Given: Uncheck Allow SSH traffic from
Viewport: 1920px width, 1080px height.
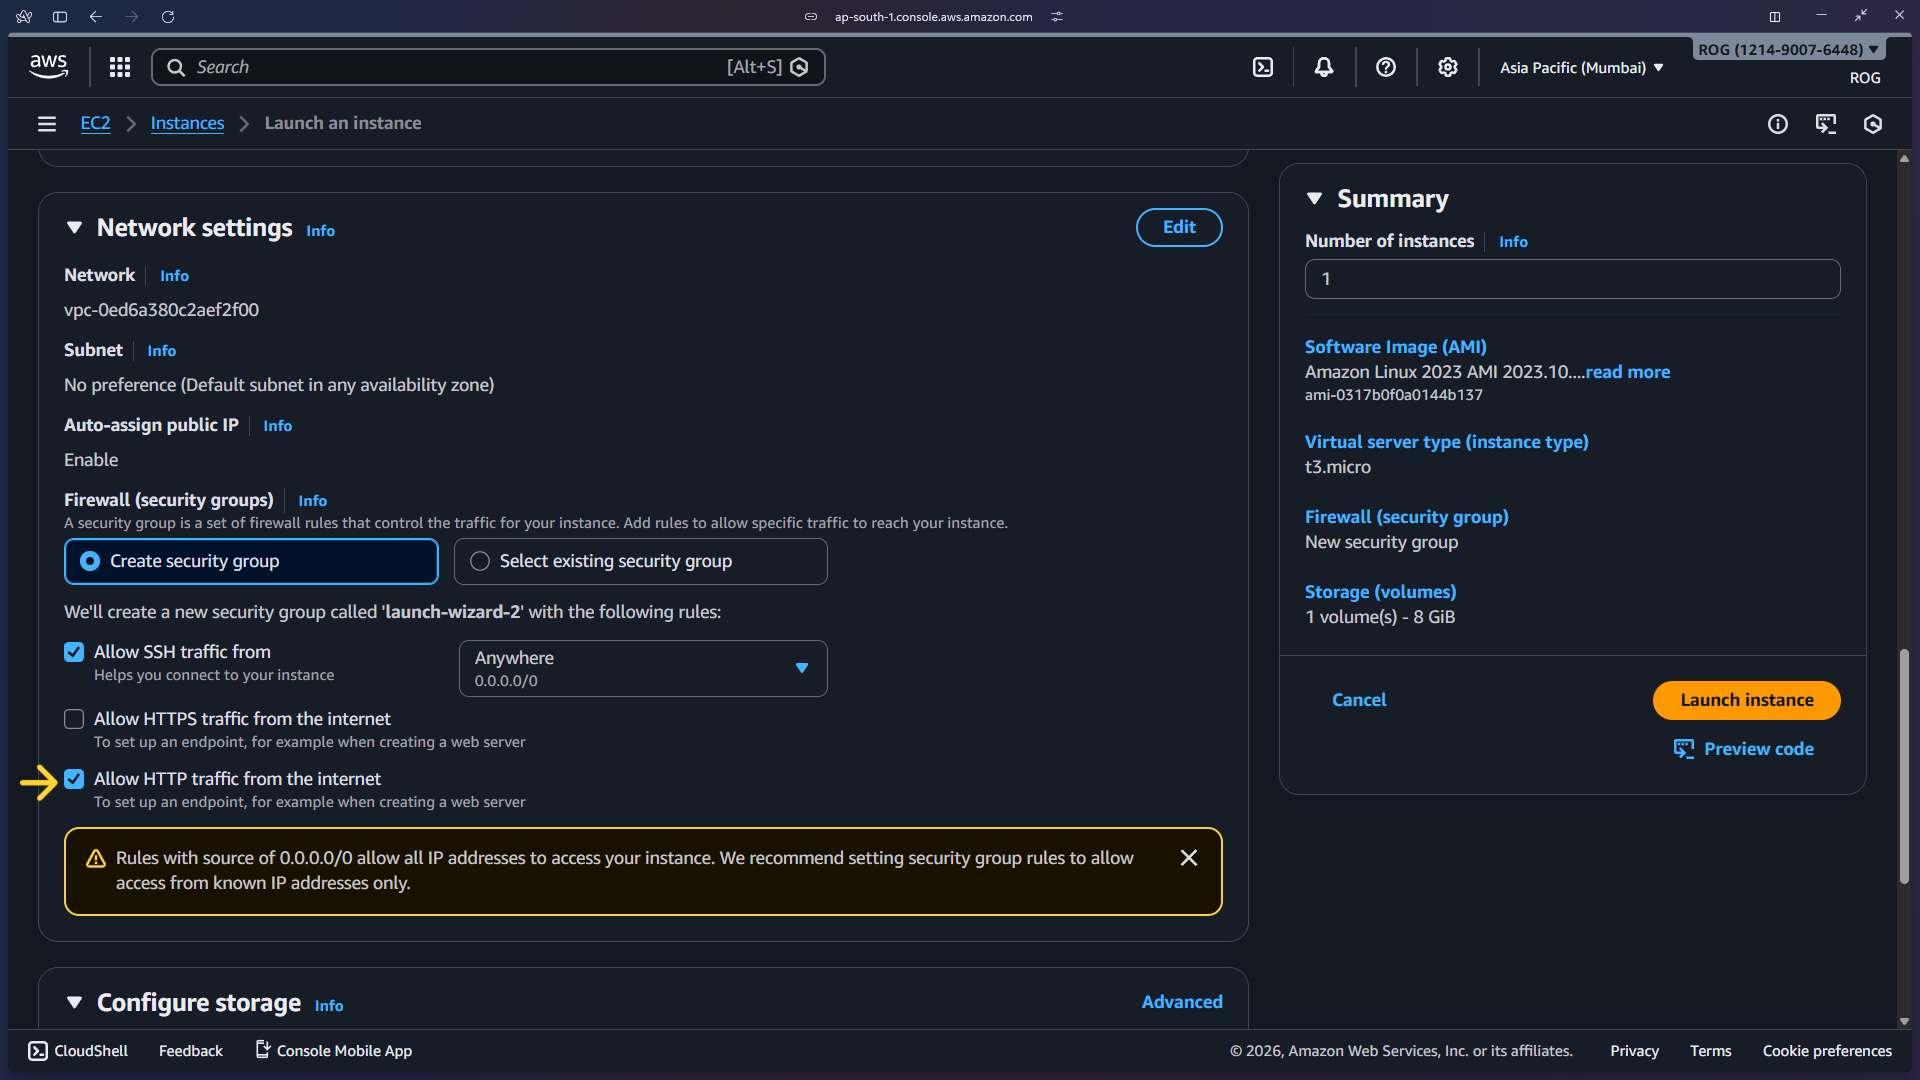Looking at the screenshot, I should [x=73, y=651].
